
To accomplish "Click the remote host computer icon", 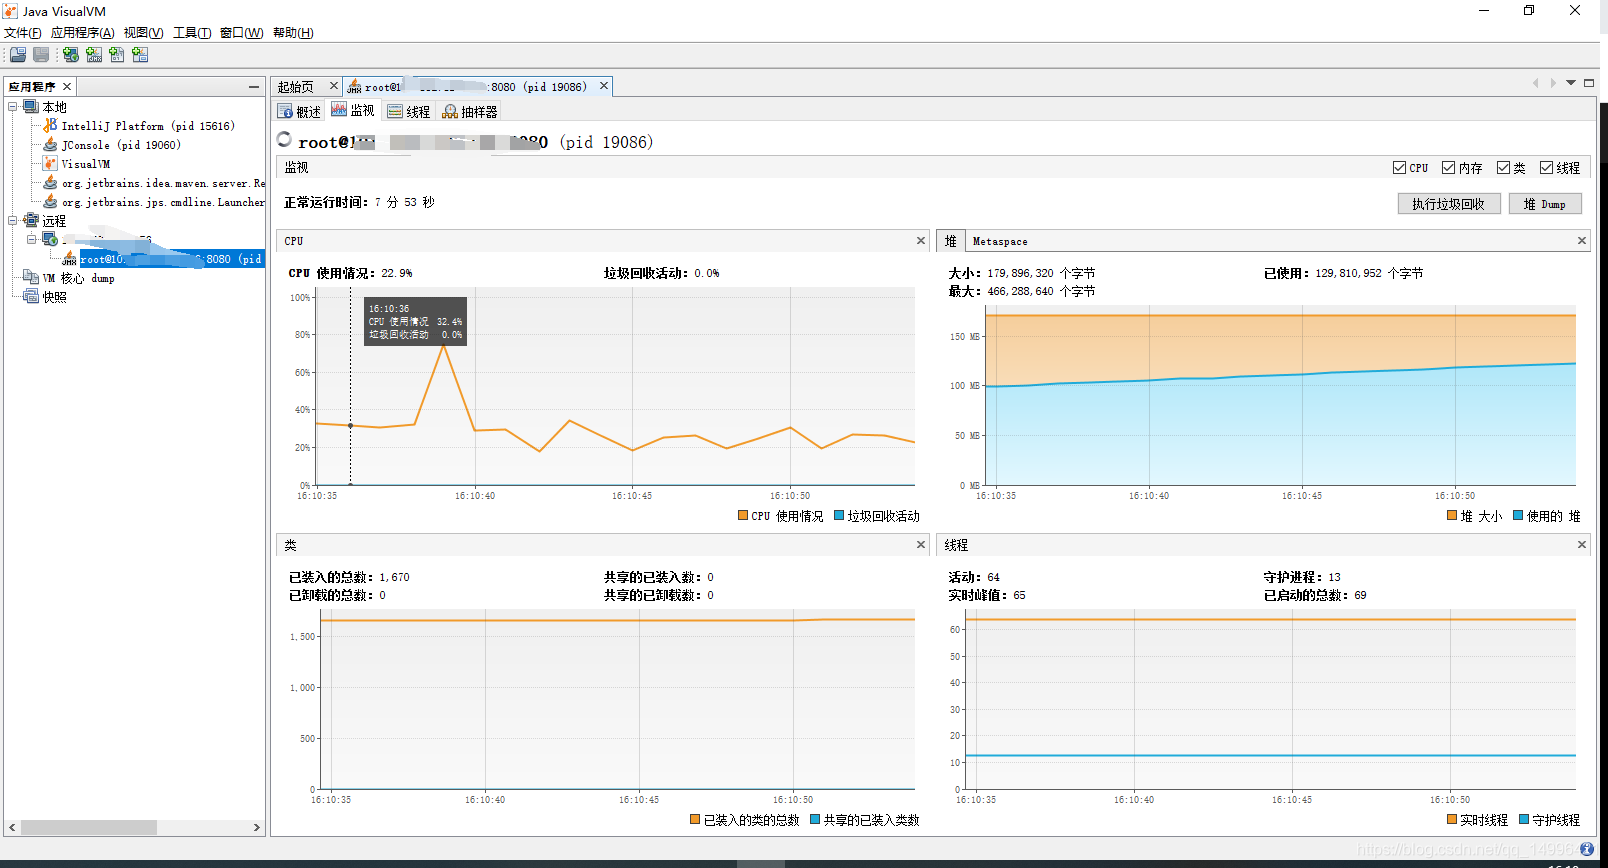I will pyautogui.click(x=50, y=240).
